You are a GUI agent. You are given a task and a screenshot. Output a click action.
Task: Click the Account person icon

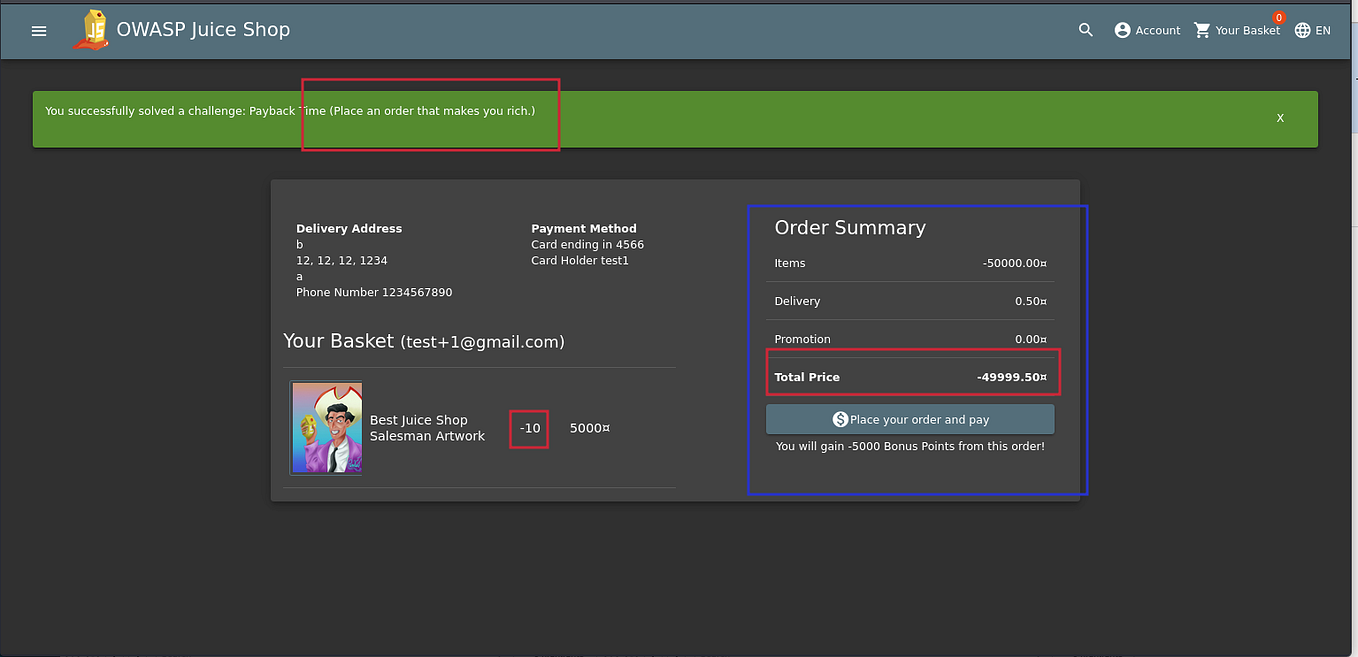[x=1121, y=30]
